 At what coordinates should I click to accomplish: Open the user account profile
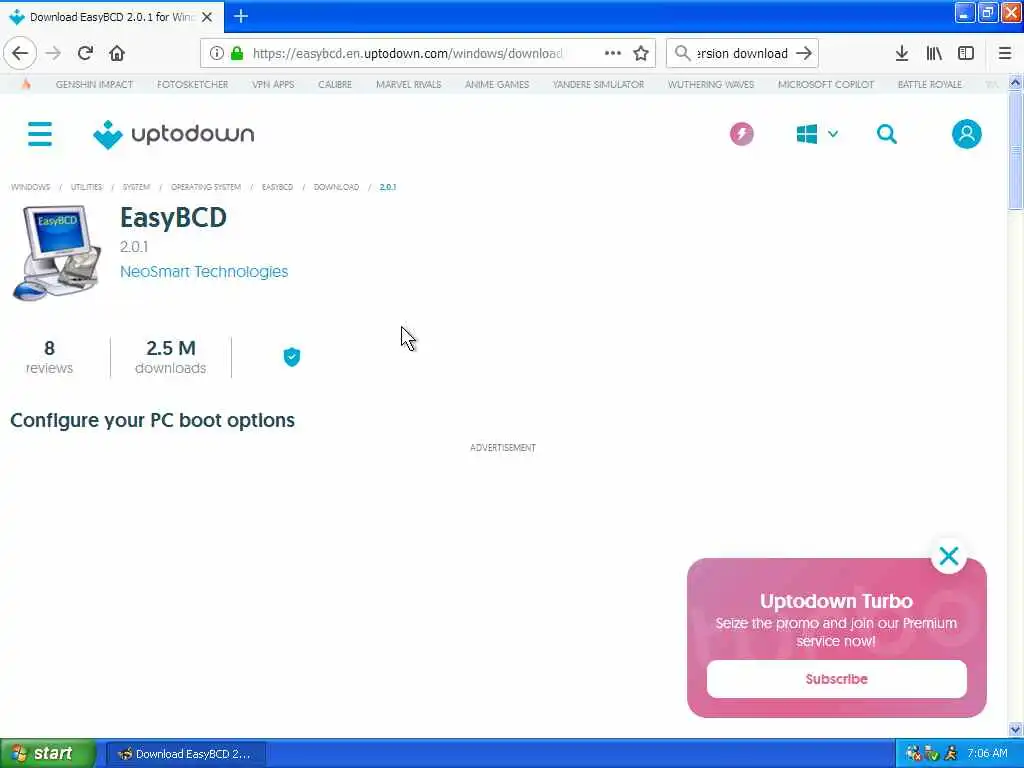pos(967,134)
